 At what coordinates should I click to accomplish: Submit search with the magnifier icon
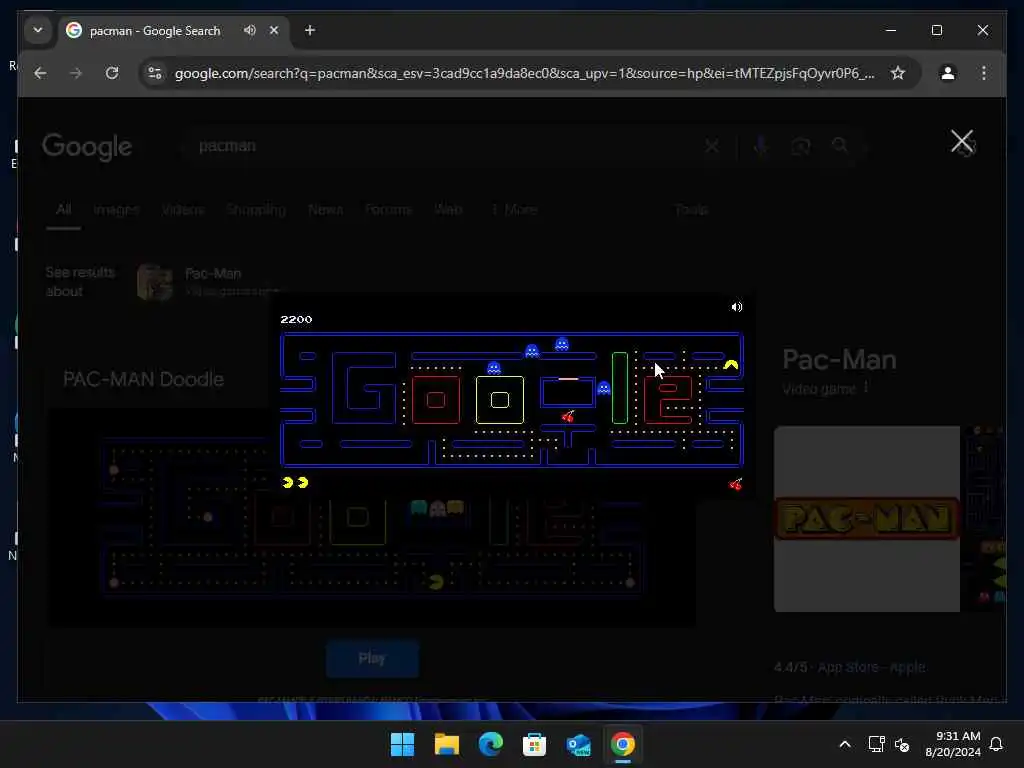[840, 146]
